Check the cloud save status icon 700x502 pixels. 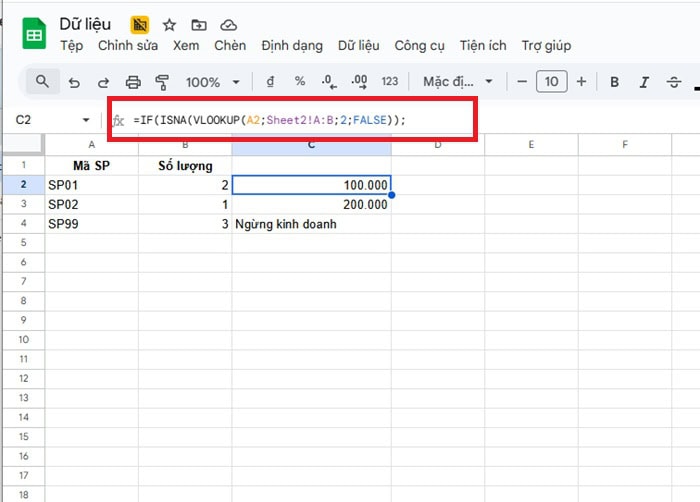[229, 24]
